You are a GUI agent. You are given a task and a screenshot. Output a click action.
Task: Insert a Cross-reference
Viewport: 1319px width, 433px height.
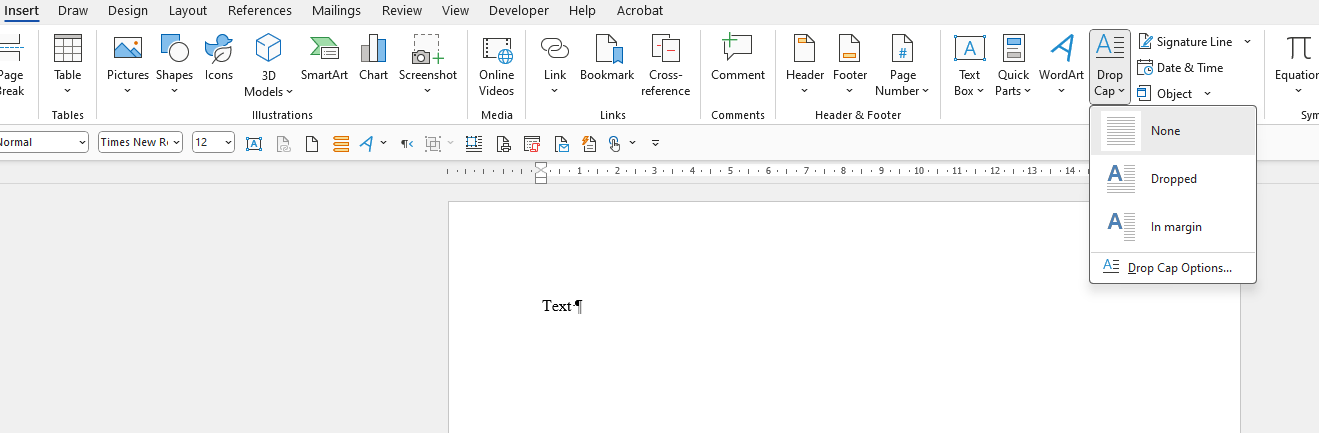666,65
